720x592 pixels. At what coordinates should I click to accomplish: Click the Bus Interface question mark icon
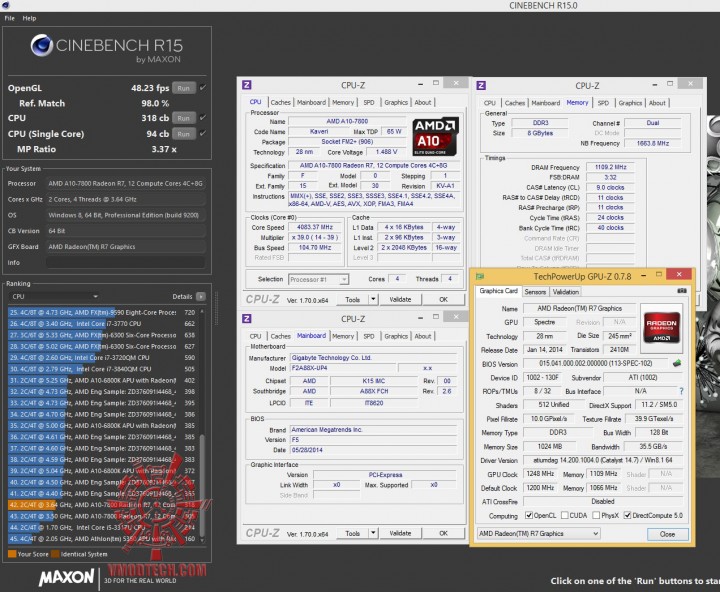pyautogui.click(x=681, y=391)
